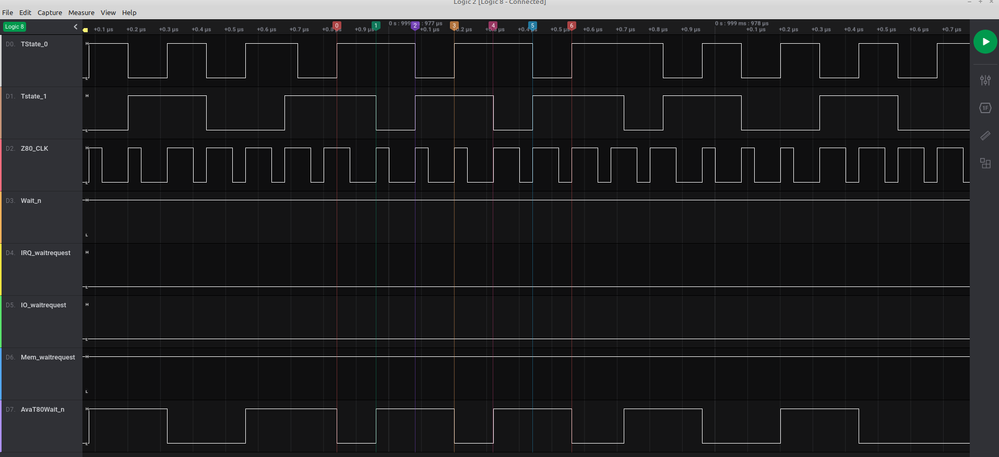Screen dimensions: 999x457
Task: Select the IRQ_waitrequest channel label
Action: tap(45, 253)
